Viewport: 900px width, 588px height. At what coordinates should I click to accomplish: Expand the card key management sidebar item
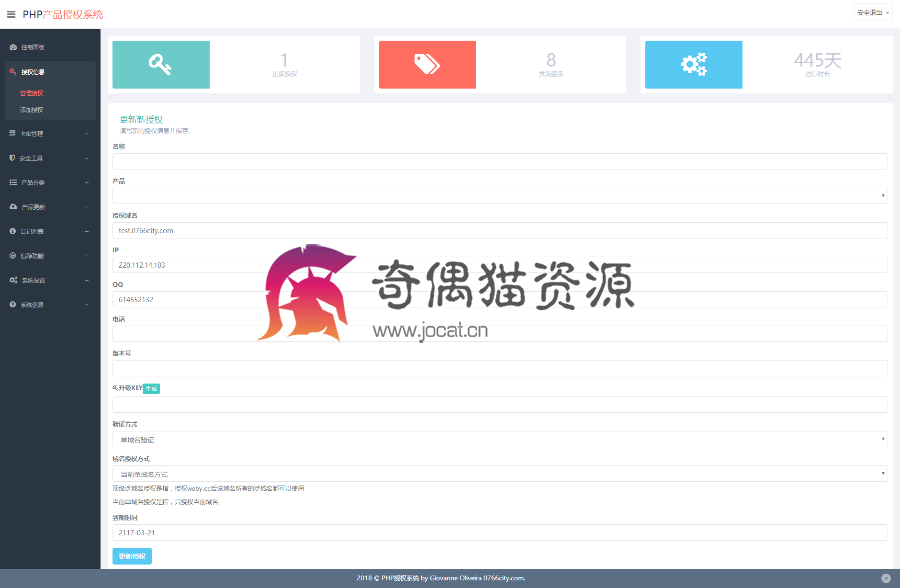[x=50, y=133]
